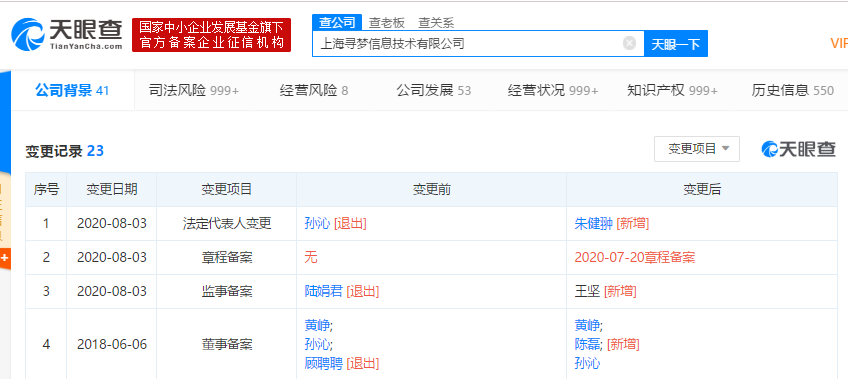848x379 pixels.
Task: Click the 变更日期 column header
Action: coord(112,189)
